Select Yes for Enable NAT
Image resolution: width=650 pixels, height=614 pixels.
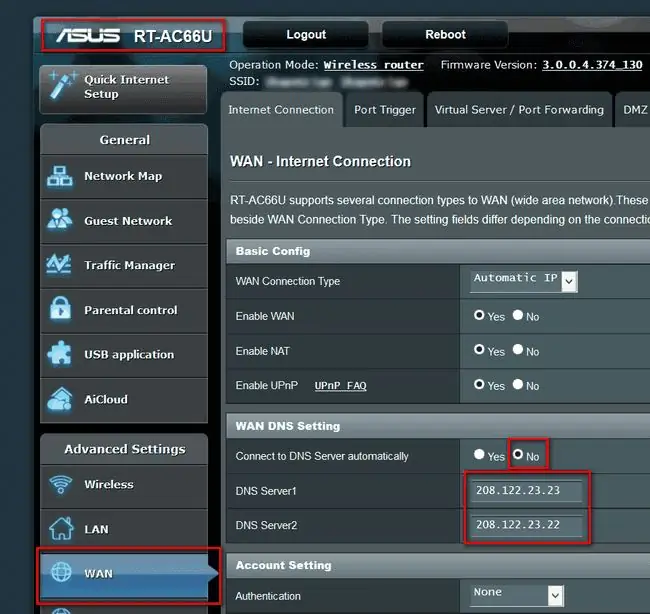(x=479, y=349)
